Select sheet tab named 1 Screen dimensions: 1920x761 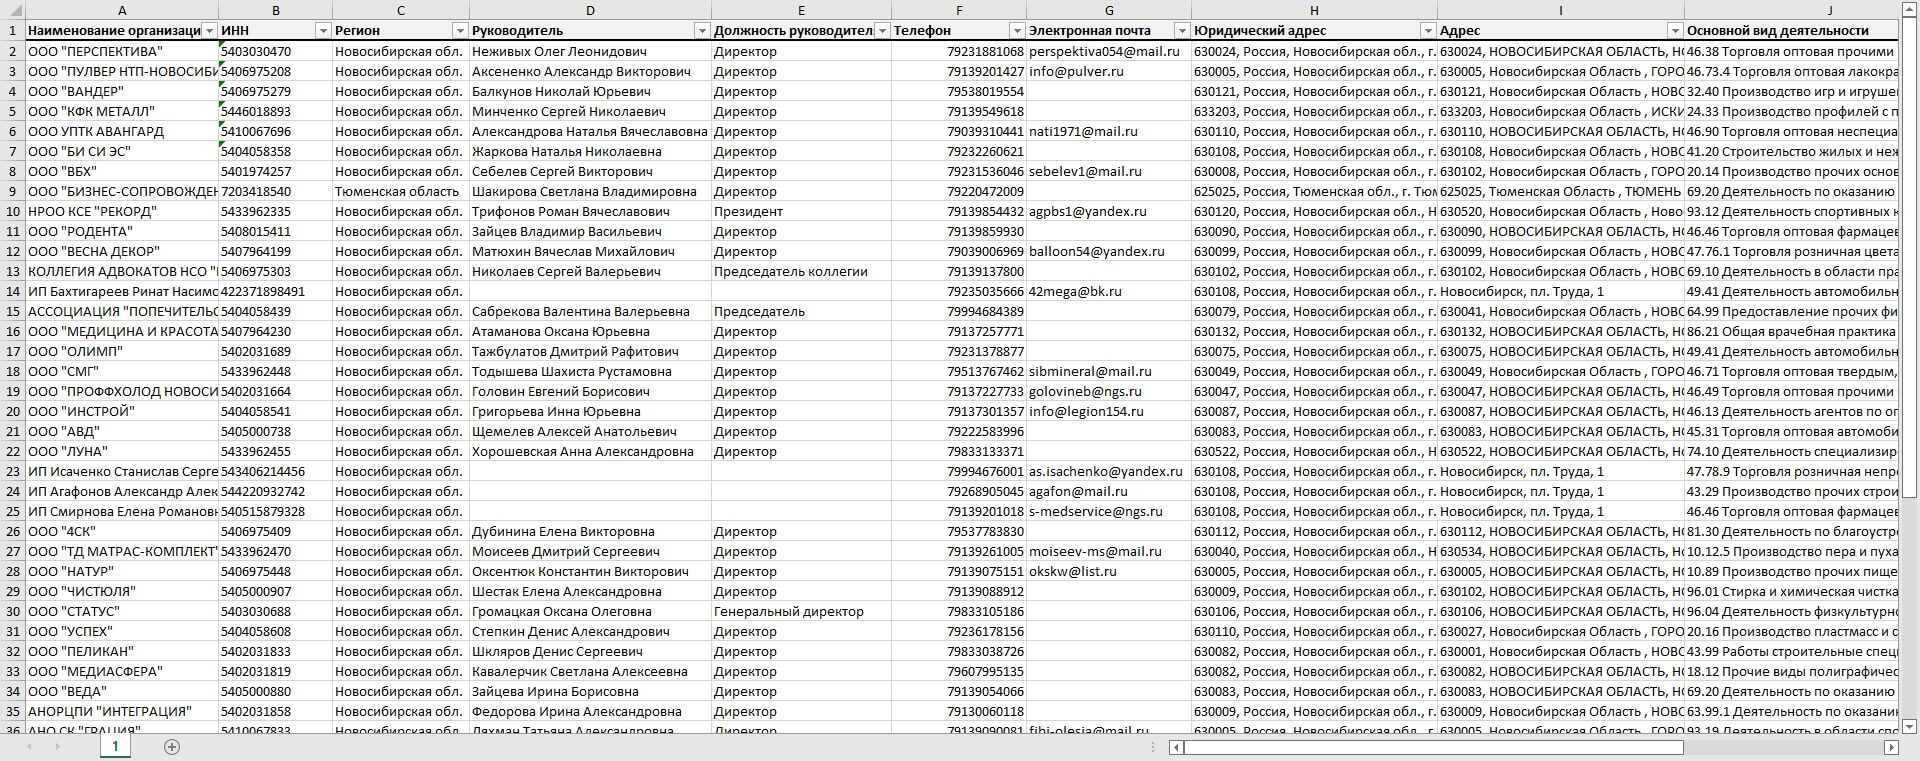coord(115,746)
